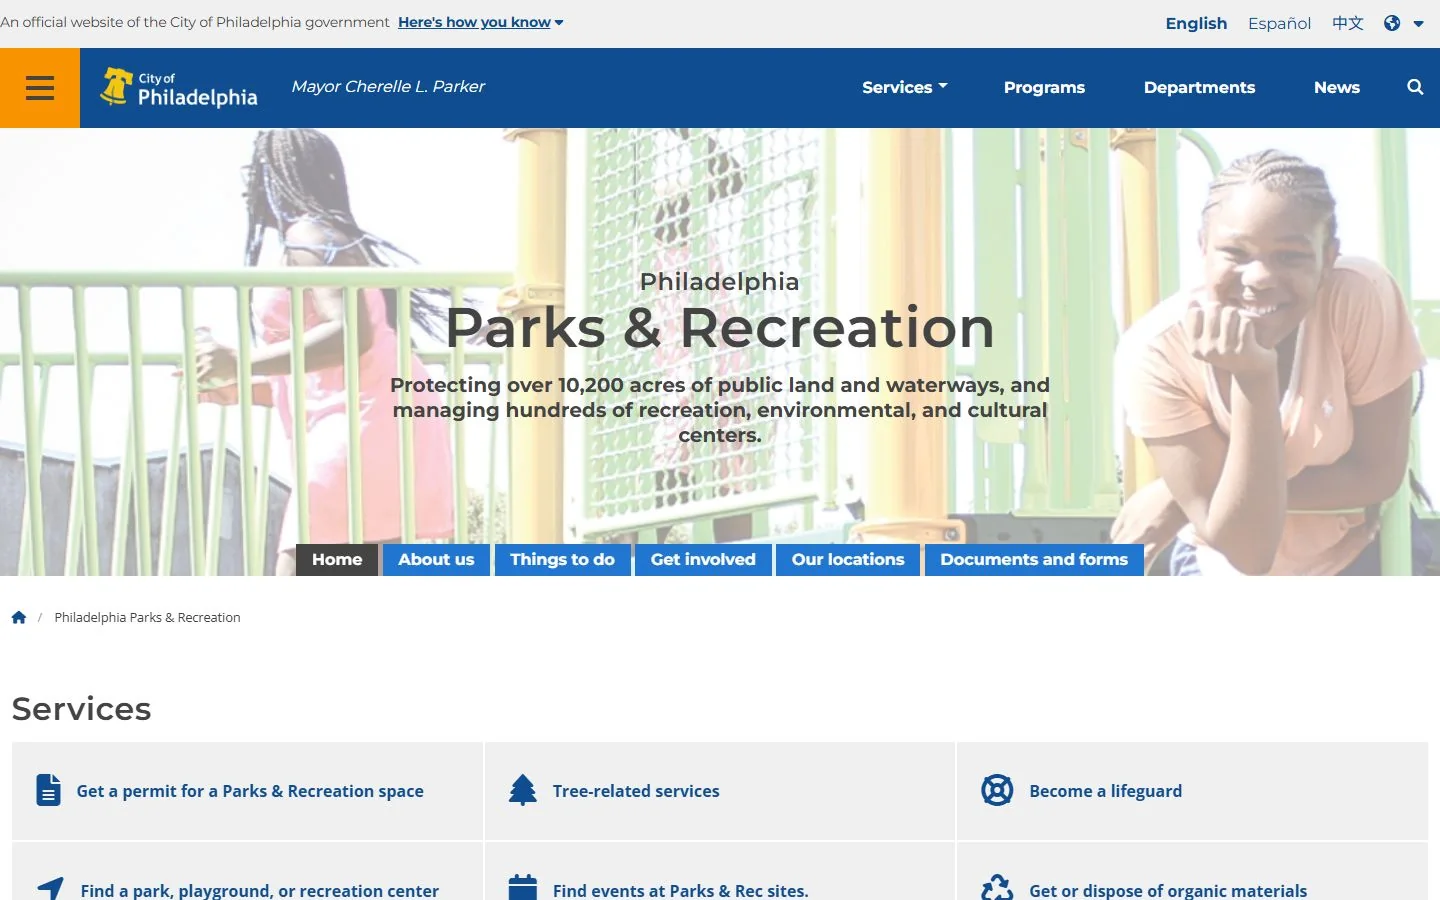Click the 'Philadelphia Parks & Recreation' breadcrumb text
Image resolution: width=1440 pixels, height=900 pixels.
(147, 617)
